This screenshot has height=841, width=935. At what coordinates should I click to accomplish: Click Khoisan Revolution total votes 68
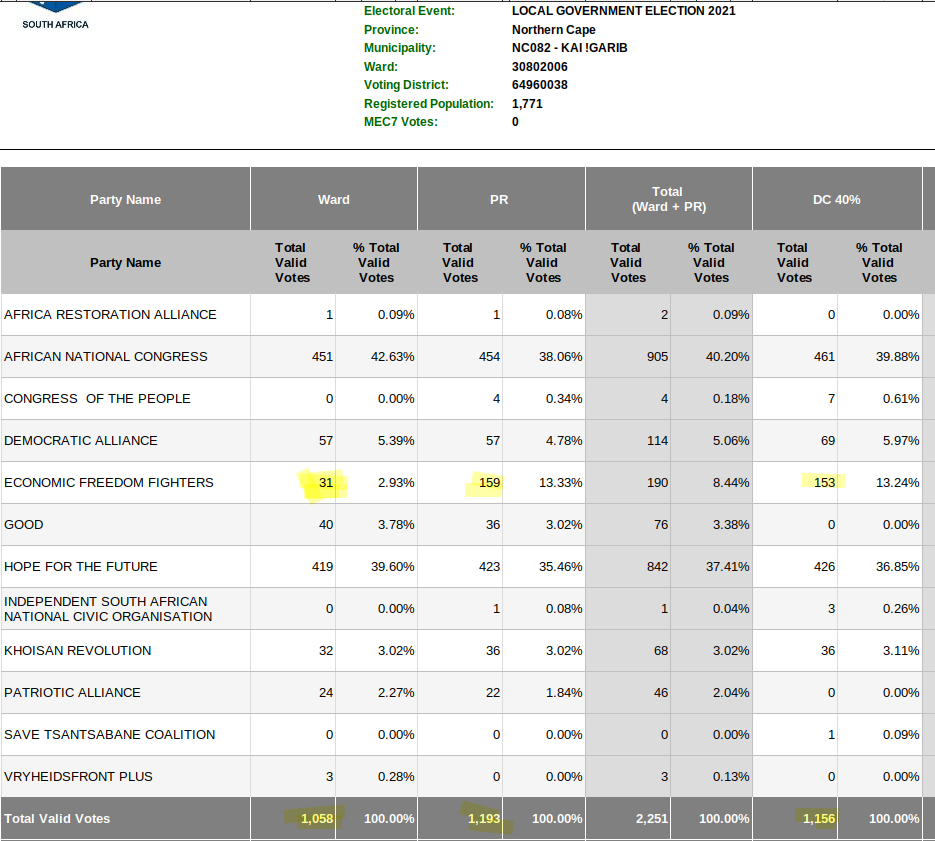pos(661,650)
